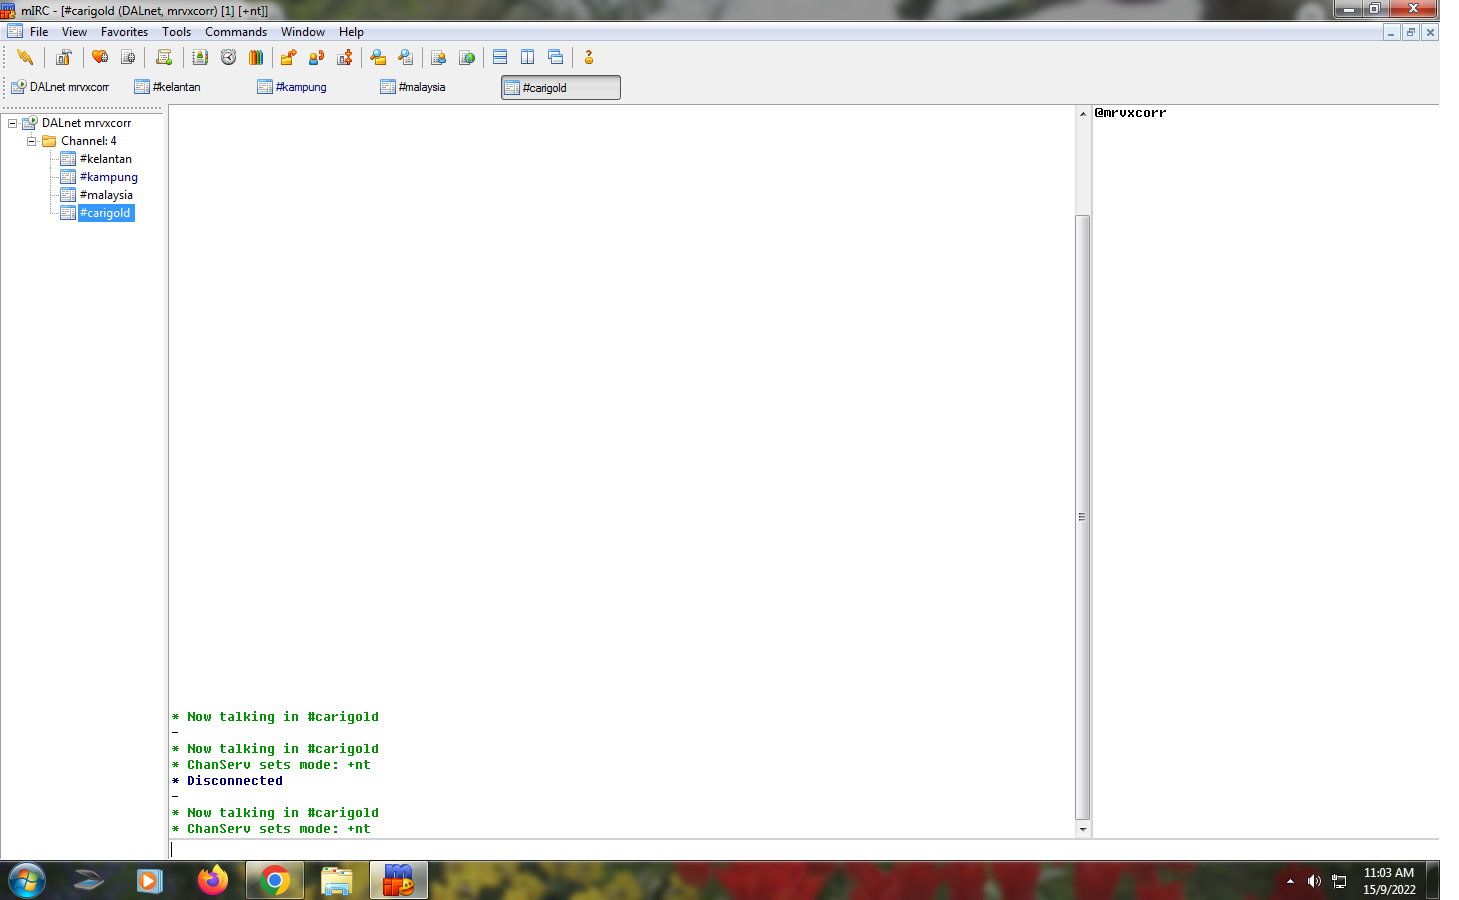Restore the #carigold child window
This screenshot has width=1459, height=900.
coord(1411,32)
